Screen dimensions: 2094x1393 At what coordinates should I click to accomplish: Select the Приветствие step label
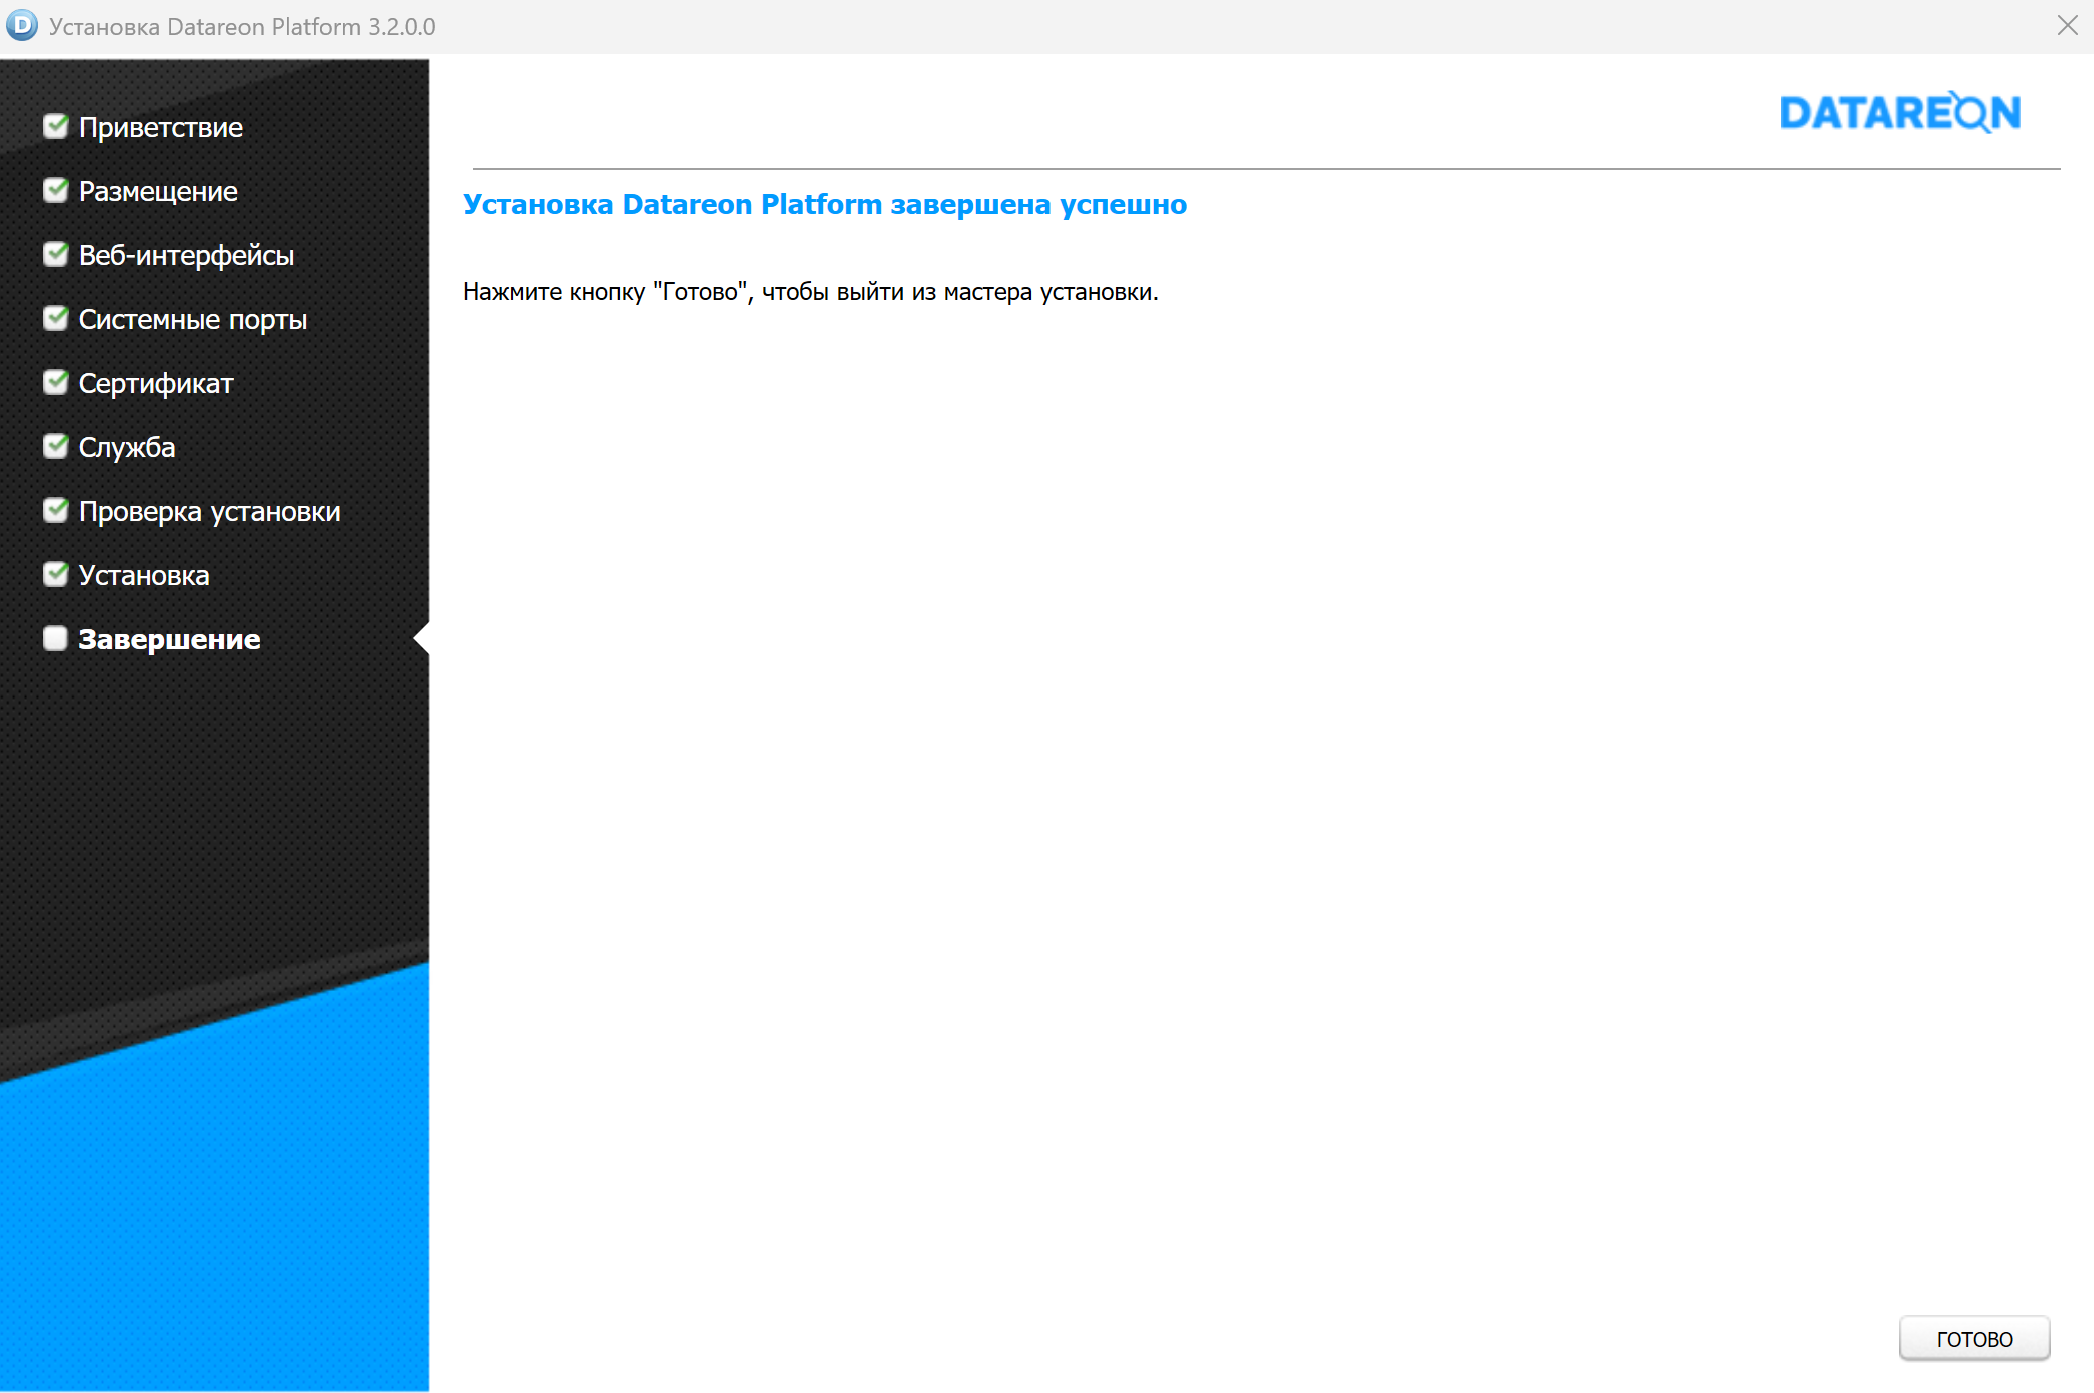[160, 127]
